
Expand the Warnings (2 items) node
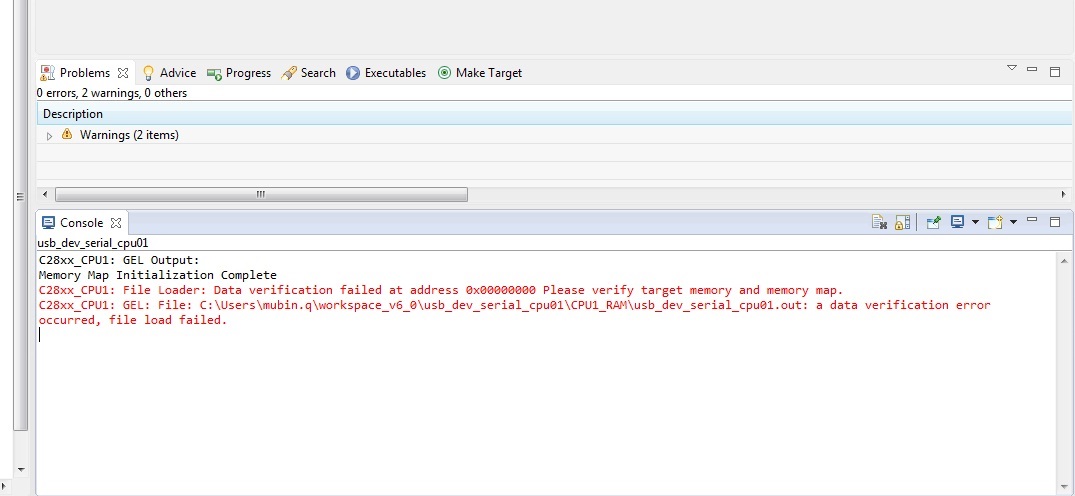pyautogui.click(x=49, y=136)
